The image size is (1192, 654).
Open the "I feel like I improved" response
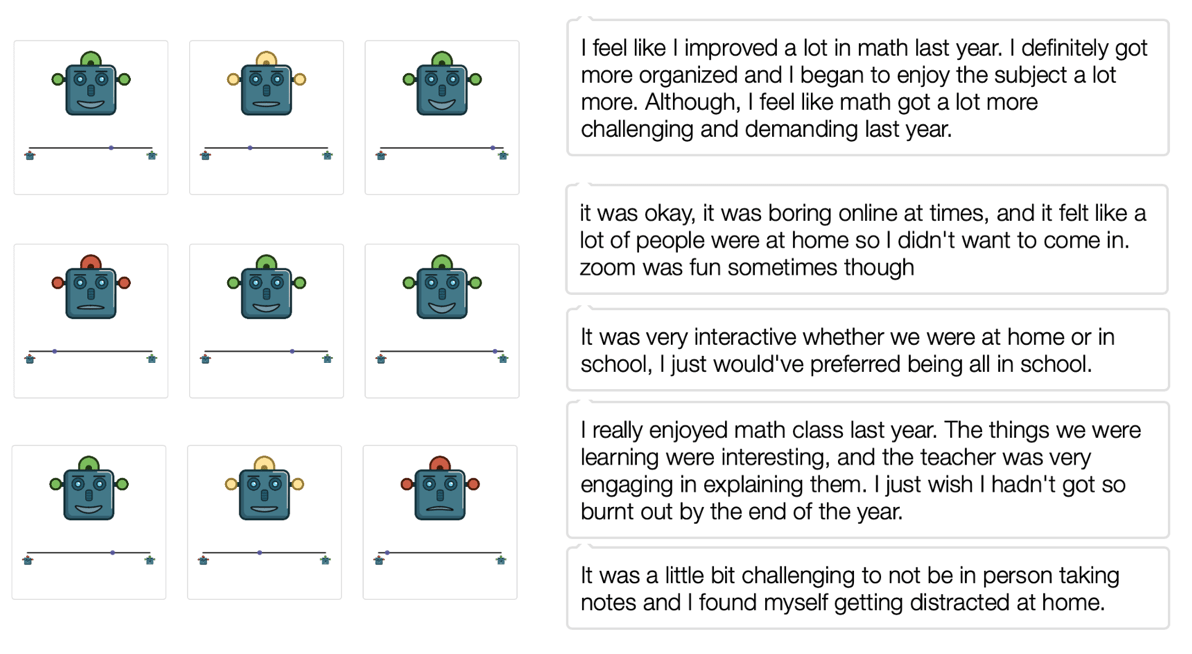pos(867,88)
